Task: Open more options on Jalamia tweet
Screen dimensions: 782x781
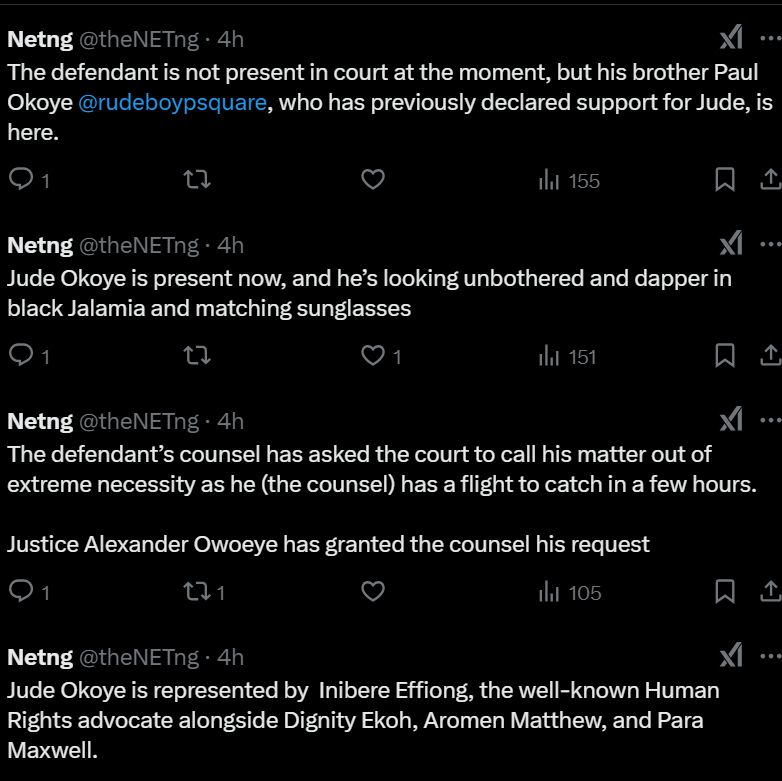Action: (769, 245)
